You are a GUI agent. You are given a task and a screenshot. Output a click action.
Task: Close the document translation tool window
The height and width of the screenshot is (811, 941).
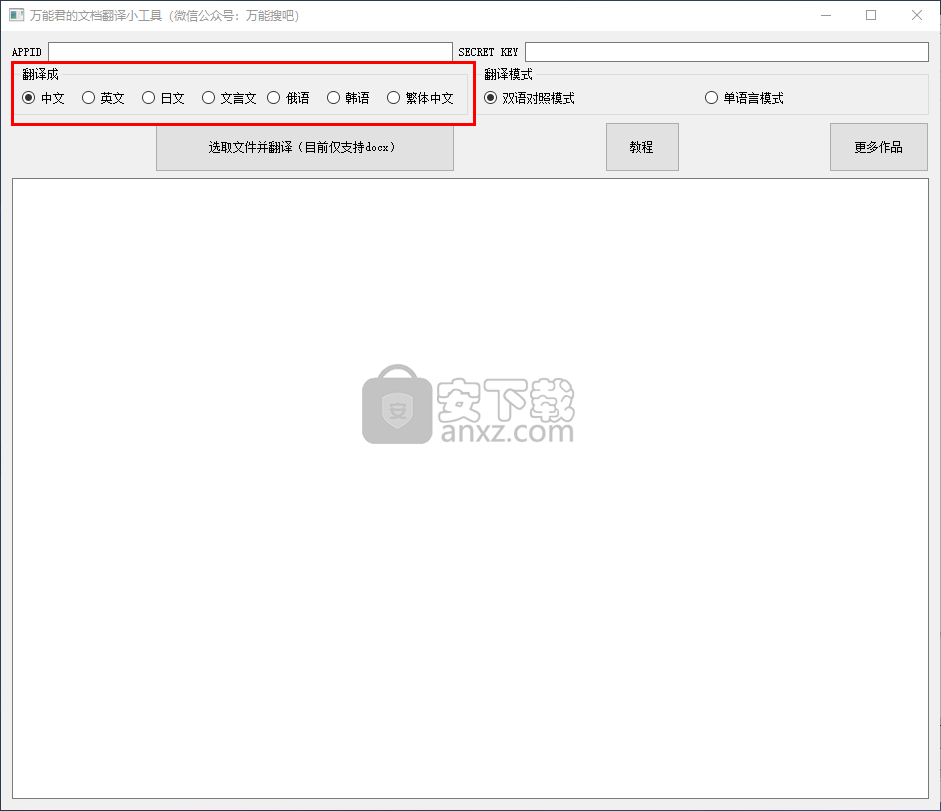tap(917, 15)
